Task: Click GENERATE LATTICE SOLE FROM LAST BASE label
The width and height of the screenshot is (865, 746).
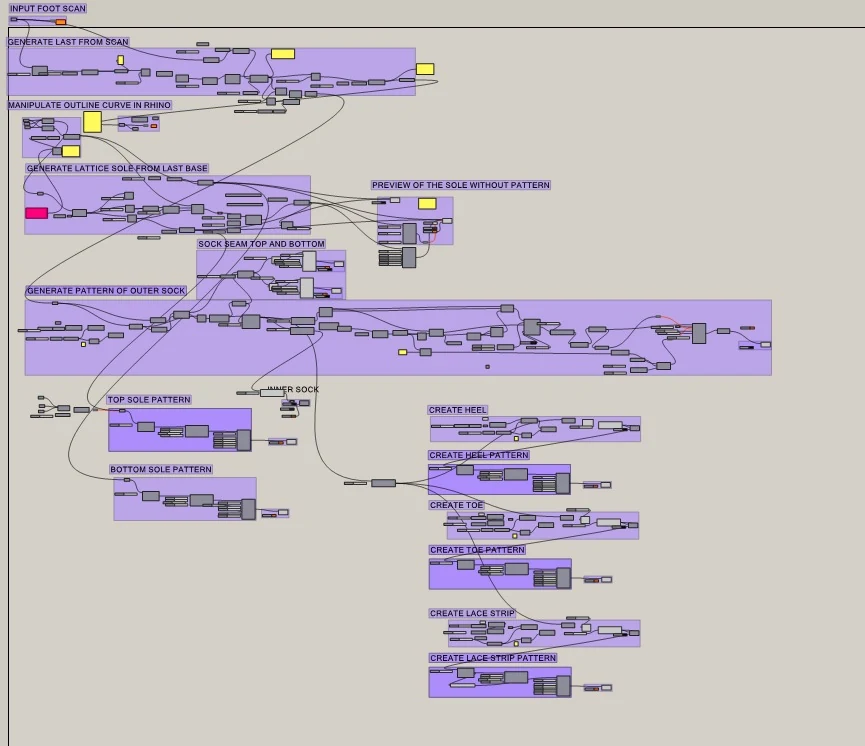Action: pos(117,168)
